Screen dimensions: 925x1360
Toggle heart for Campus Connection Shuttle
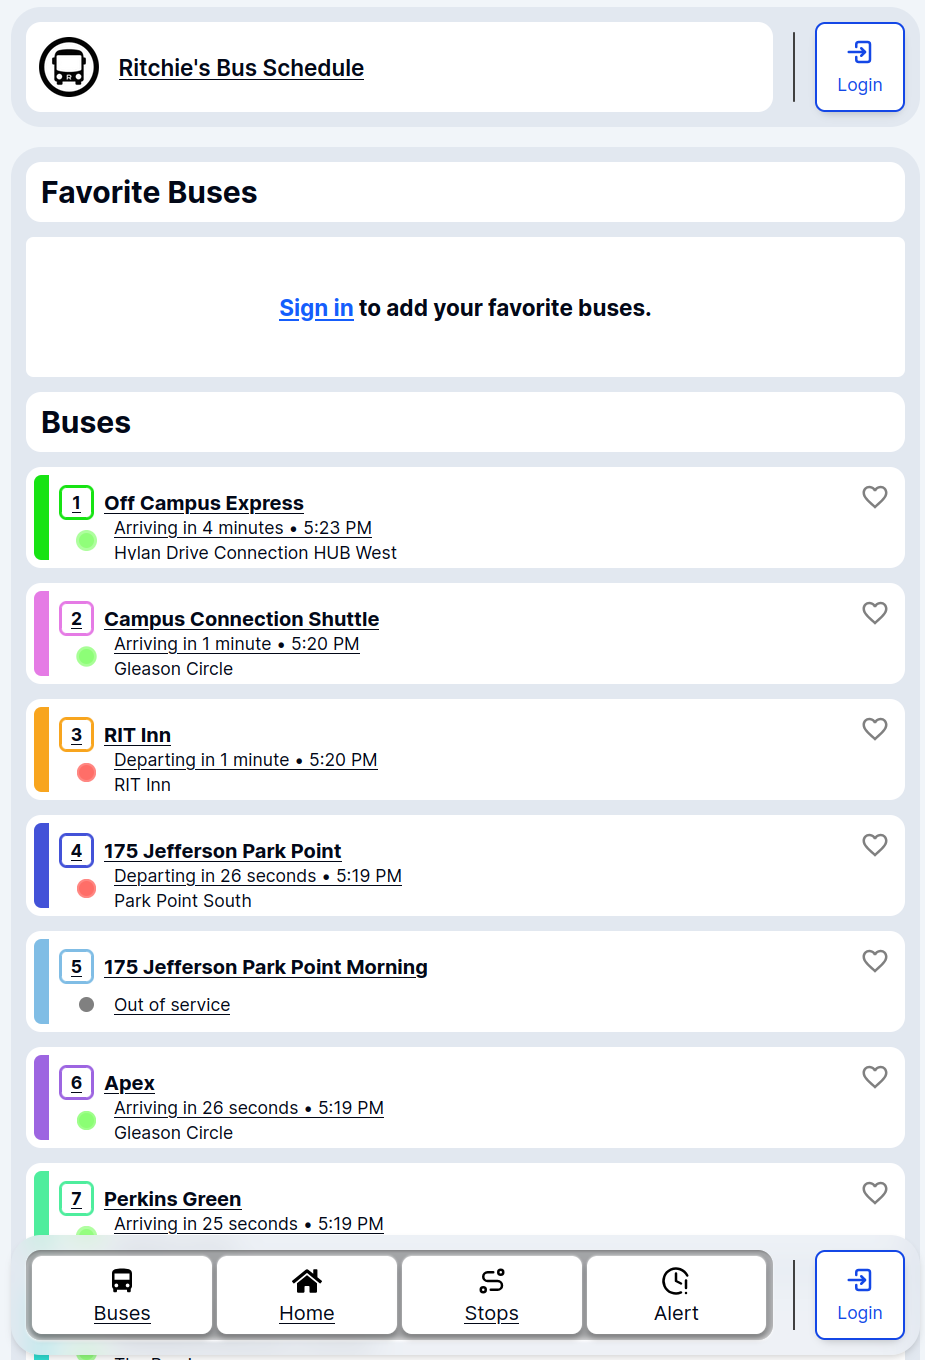click(x=875, y=613)
